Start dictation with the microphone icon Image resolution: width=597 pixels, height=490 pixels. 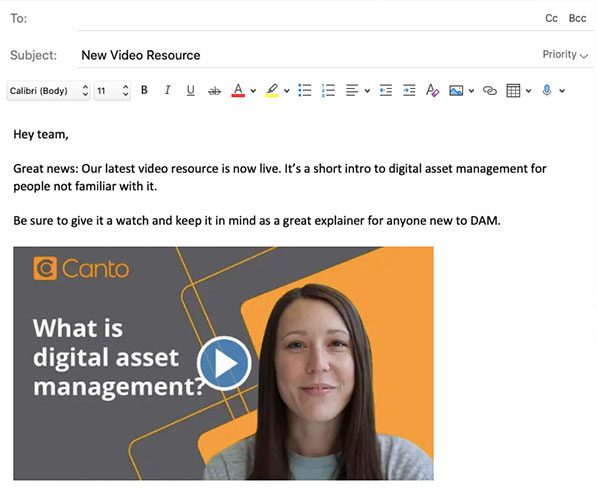[x=547, y=91]
